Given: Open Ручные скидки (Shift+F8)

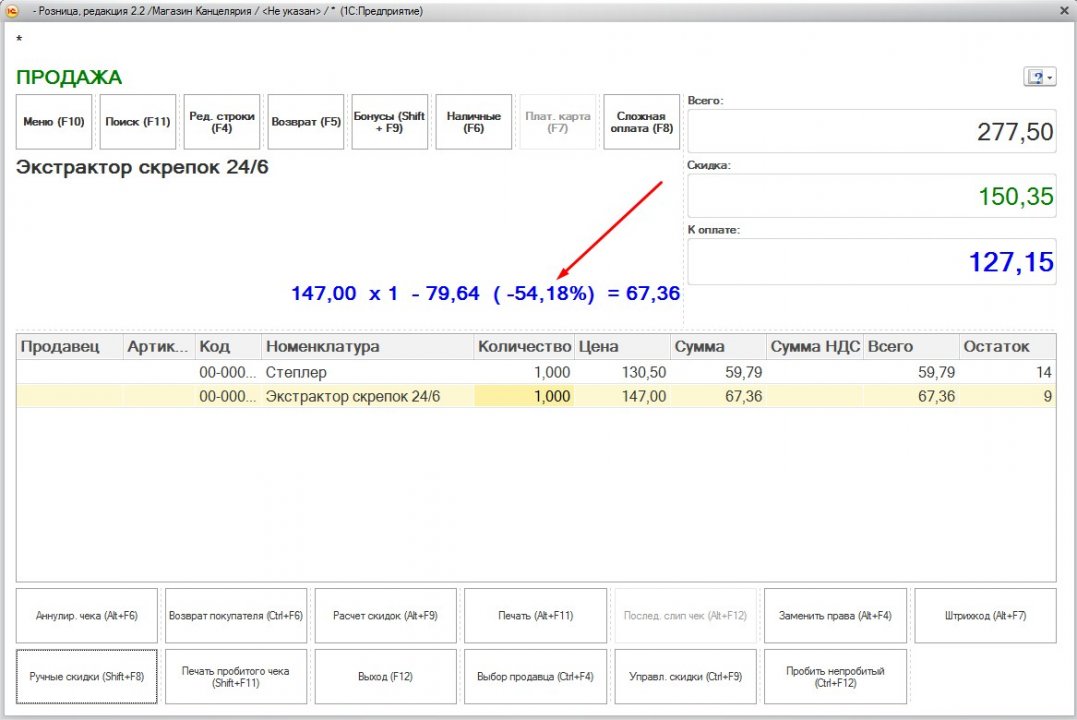Looking at the screenshot, I should click(87, 677).
